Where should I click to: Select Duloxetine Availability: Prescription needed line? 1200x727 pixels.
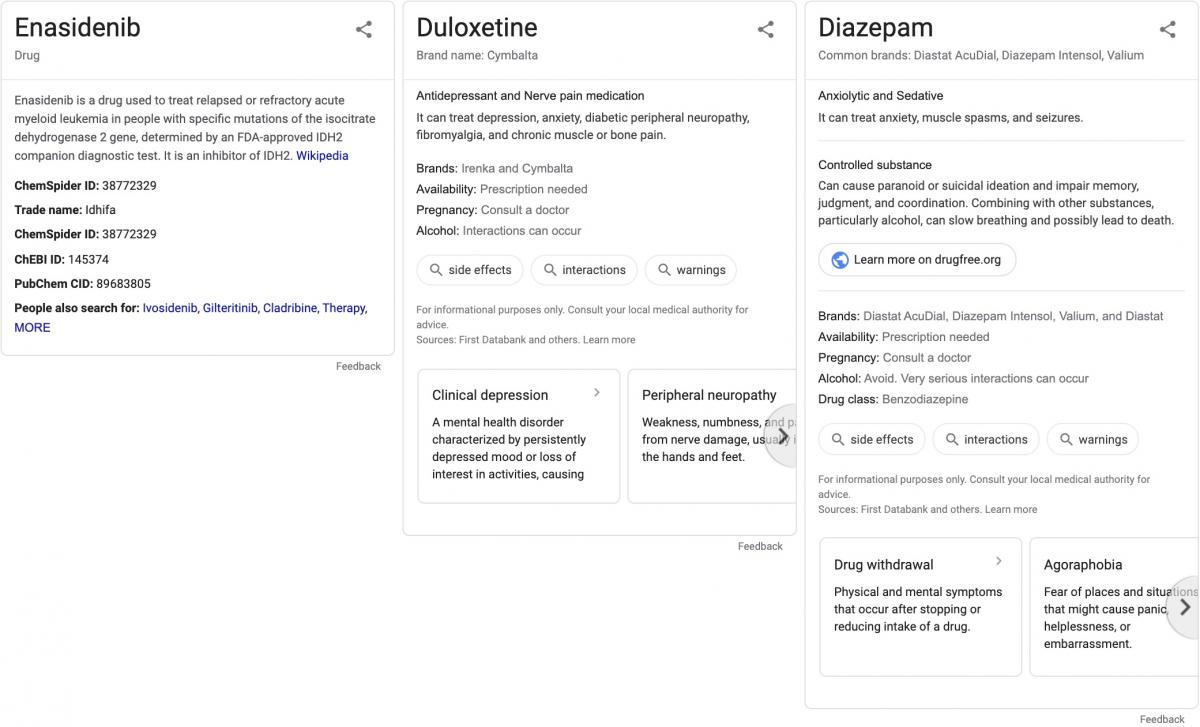[x=502, y=190]
